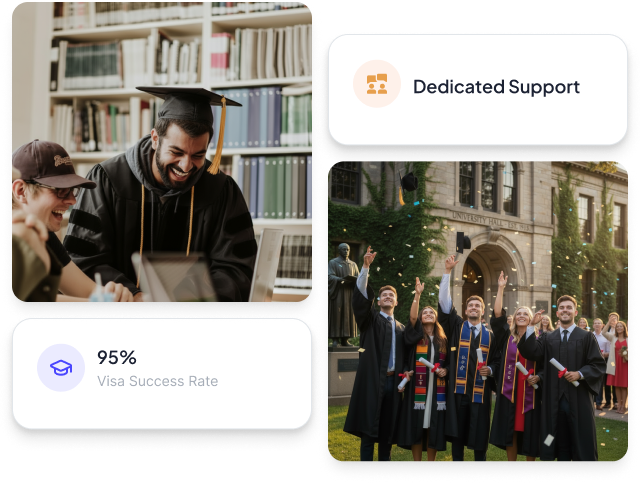Screen dimensions: 640x484
Task: Open the library graduate photo
Action: 162,152
